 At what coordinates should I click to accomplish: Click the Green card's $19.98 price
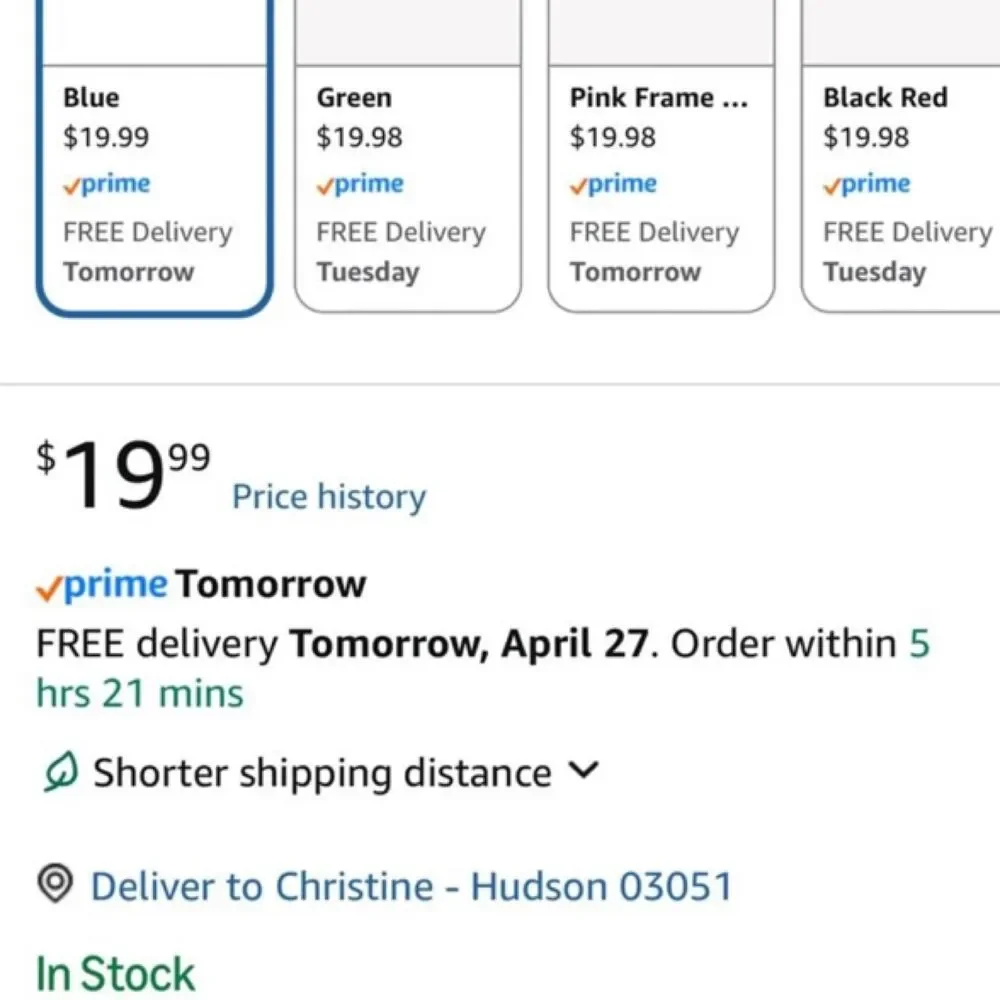[359, 137]
